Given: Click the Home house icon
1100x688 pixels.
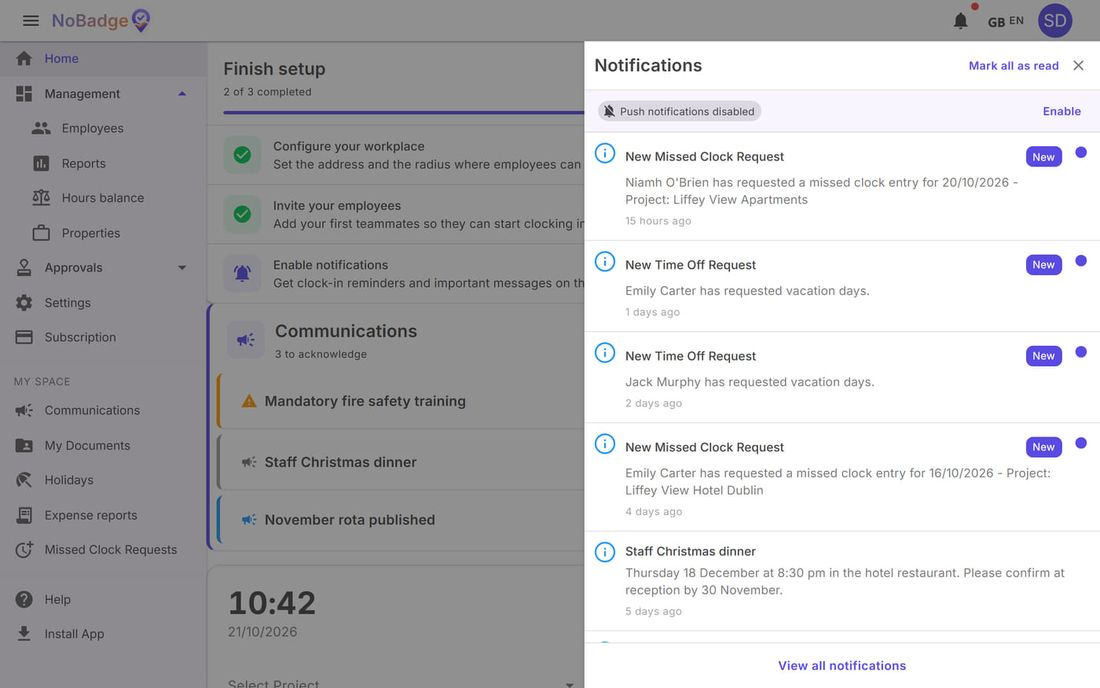Looking at the screenshot, I should (x=24, y=58).
